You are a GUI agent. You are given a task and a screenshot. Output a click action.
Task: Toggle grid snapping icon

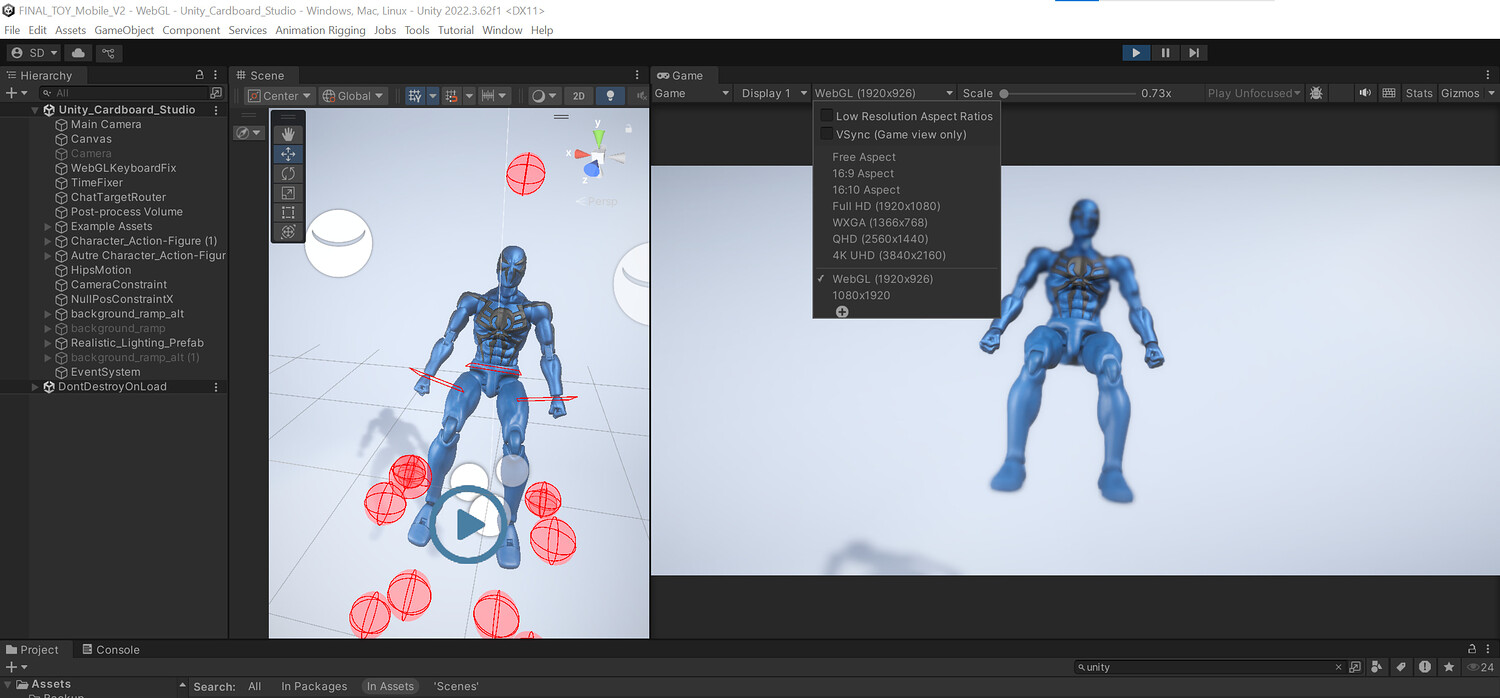[452, 96]
